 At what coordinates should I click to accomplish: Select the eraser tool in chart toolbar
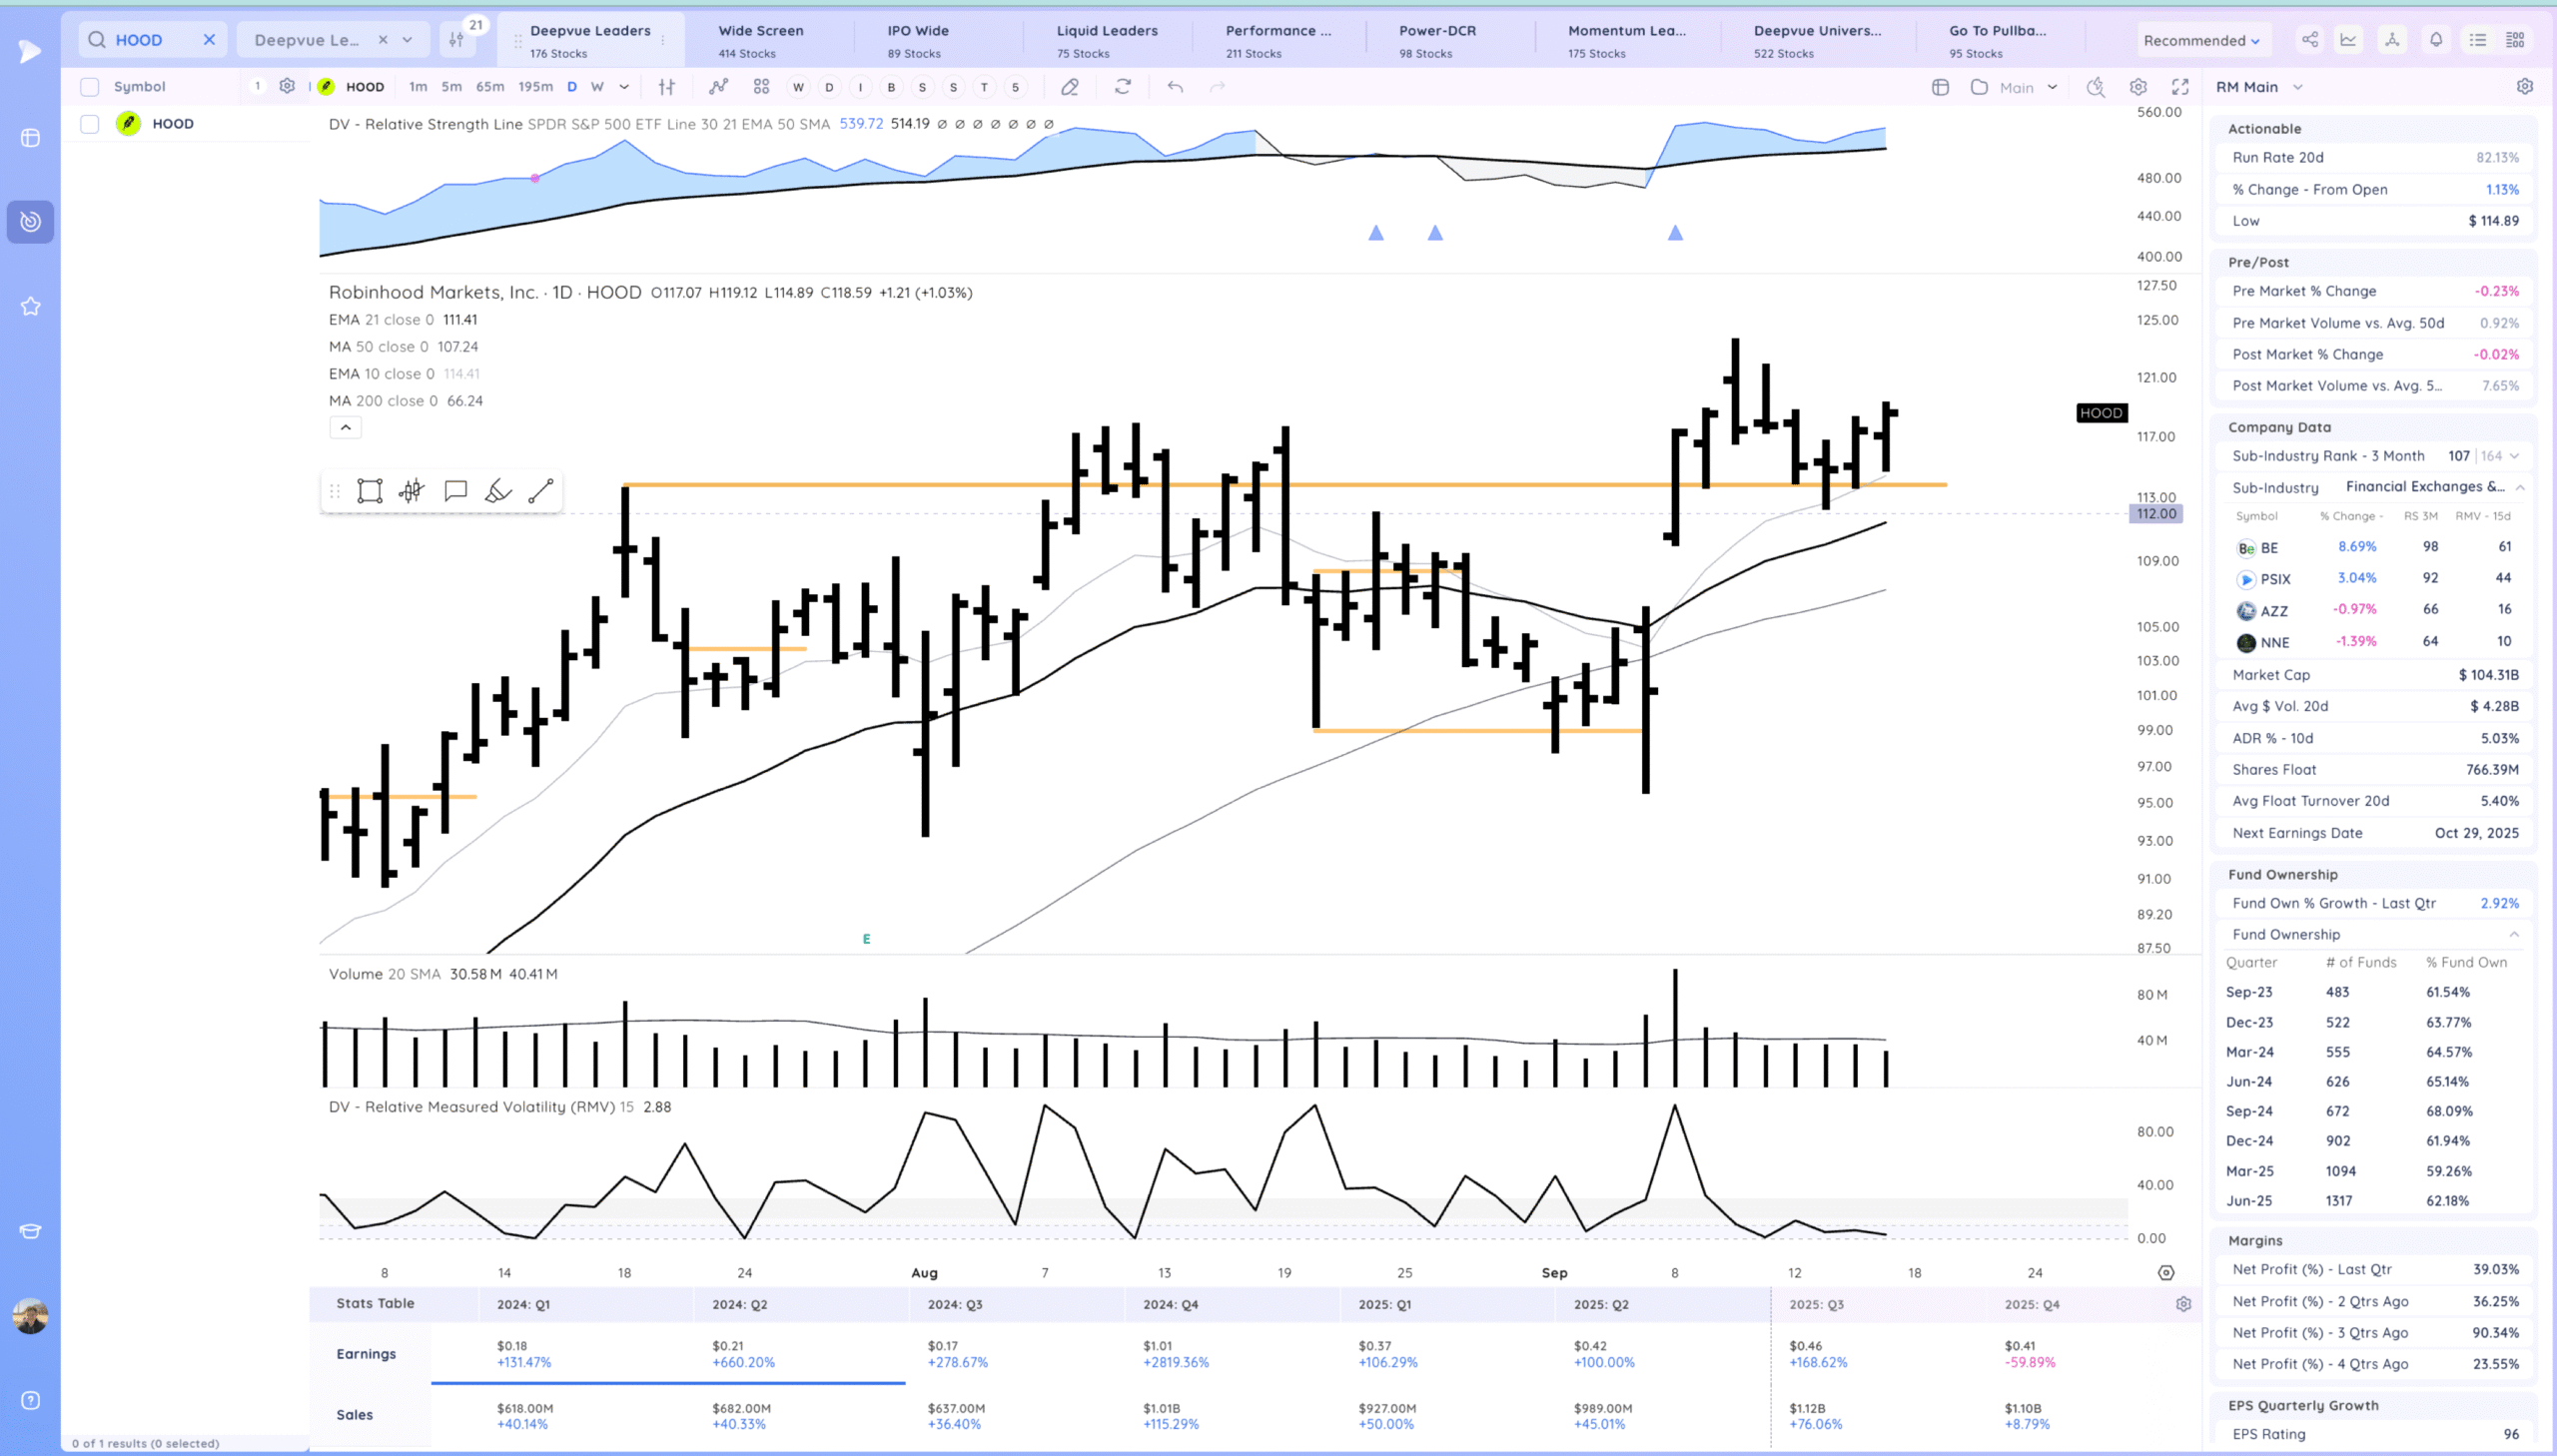pos(1070,87)
